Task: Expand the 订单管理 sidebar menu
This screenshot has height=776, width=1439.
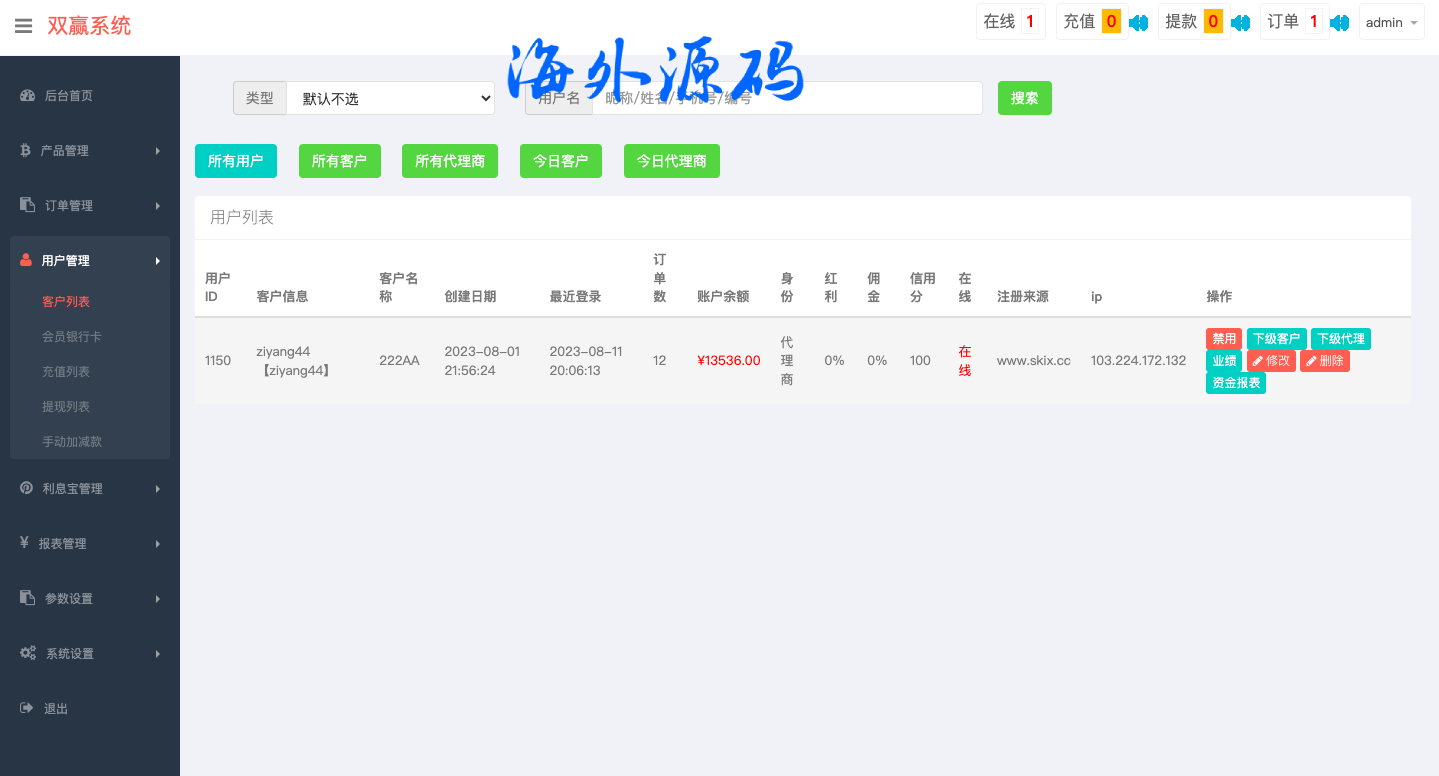Action: (90, 206)
